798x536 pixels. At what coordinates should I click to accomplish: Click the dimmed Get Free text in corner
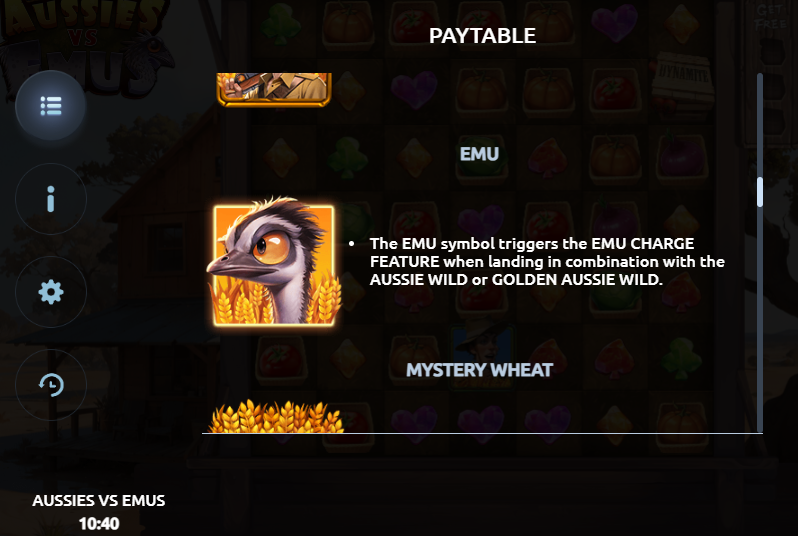point(773,17)
